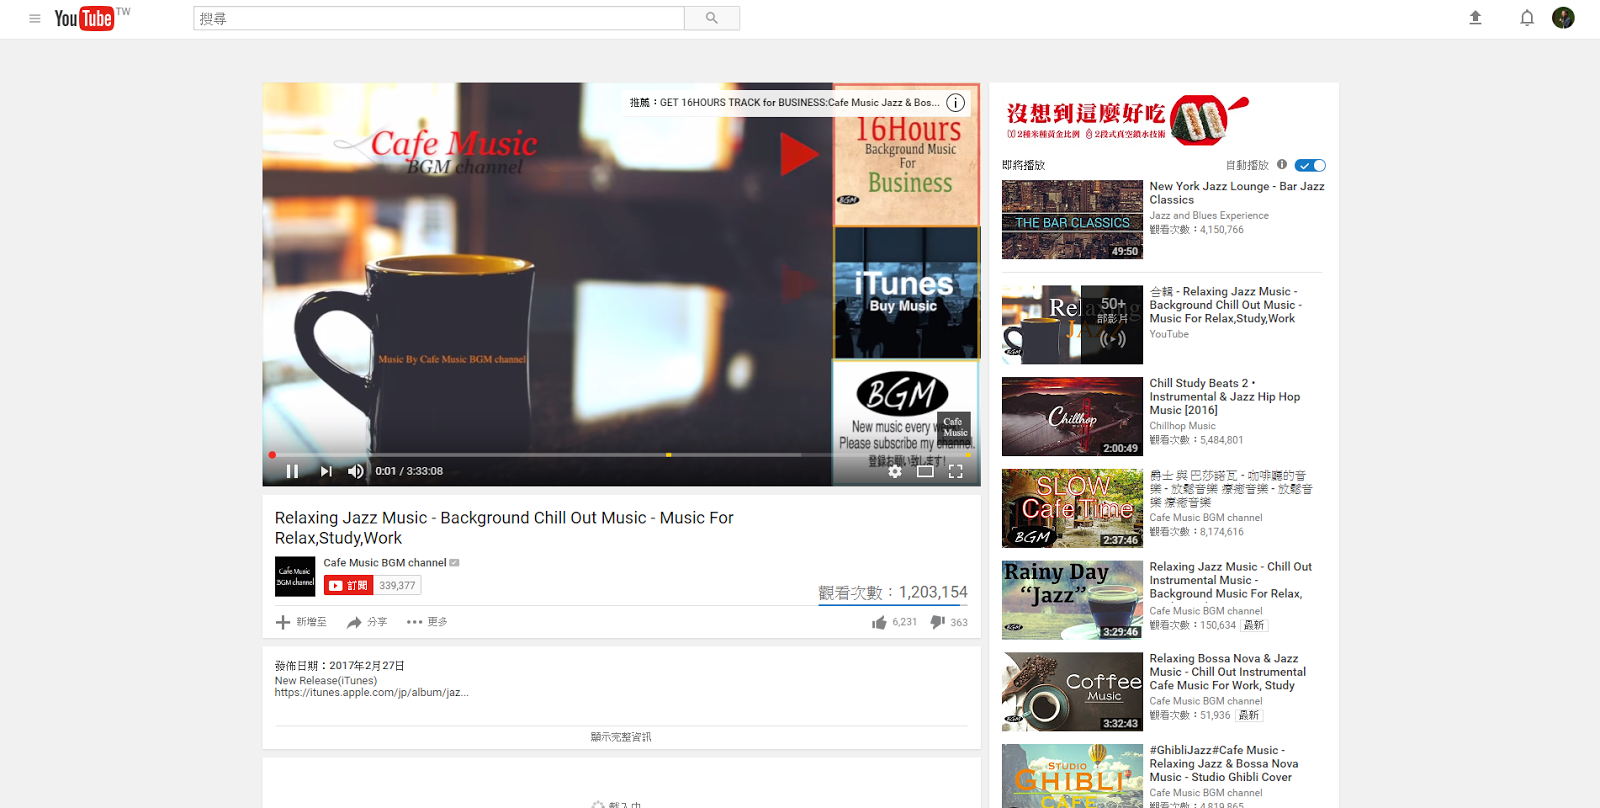Open Slow Cafe Time thumbnail
The height and width of the screenshot is (808, 1600).
click(x=1072, y=508)
